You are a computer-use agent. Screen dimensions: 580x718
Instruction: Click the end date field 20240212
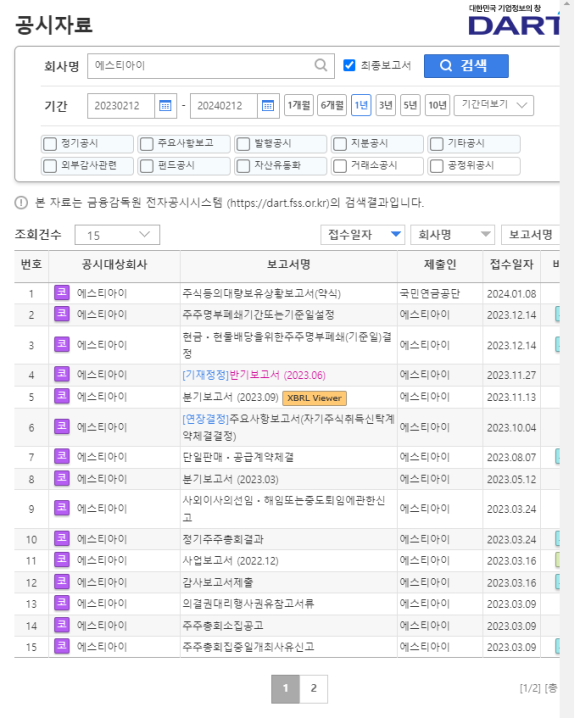[x=223, y=106]
